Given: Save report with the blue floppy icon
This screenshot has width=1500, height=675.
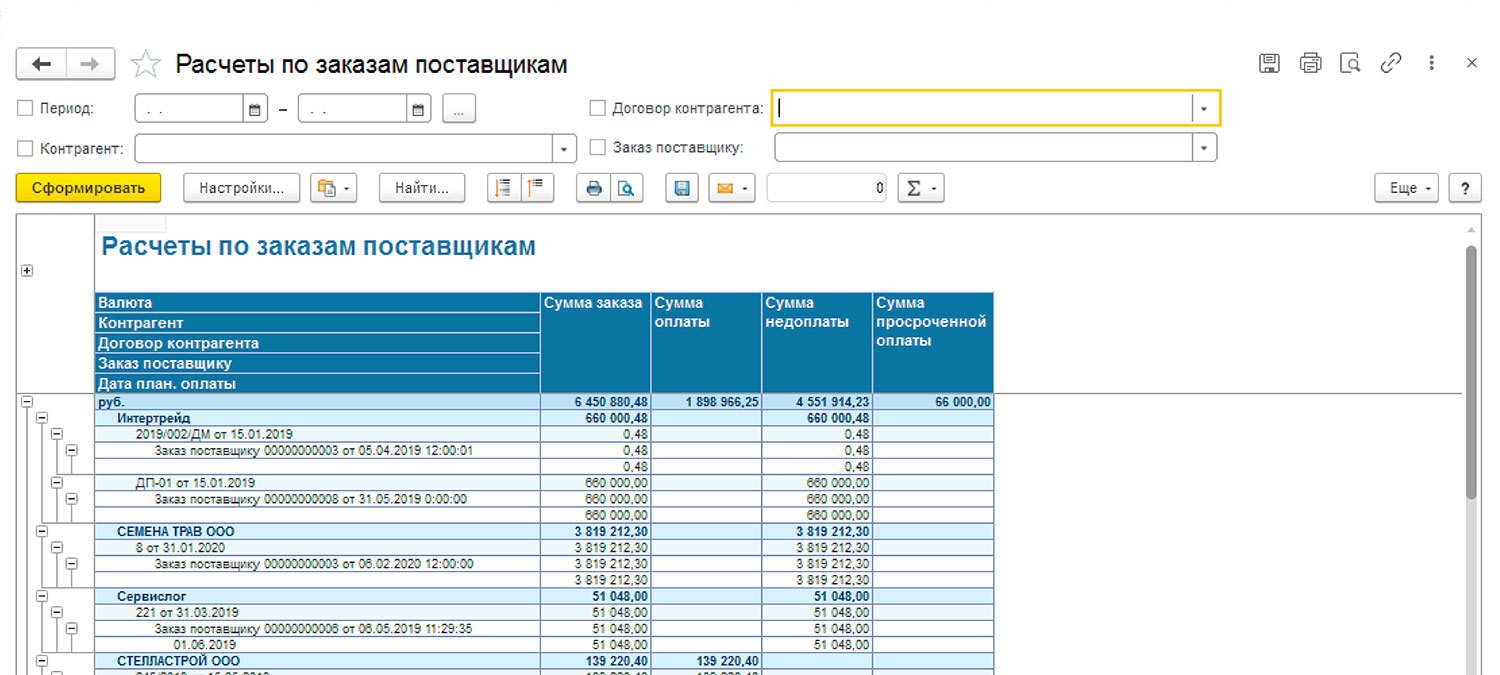Looking at the screenshot, I should coord(683,188).
